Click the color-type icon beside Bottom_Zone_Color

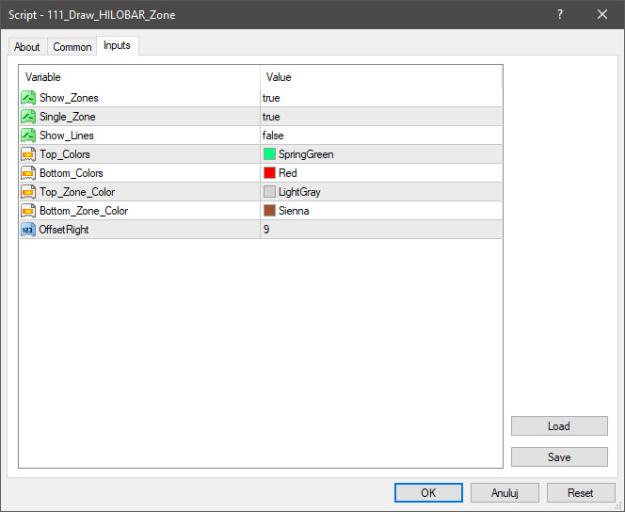point(28,210)
